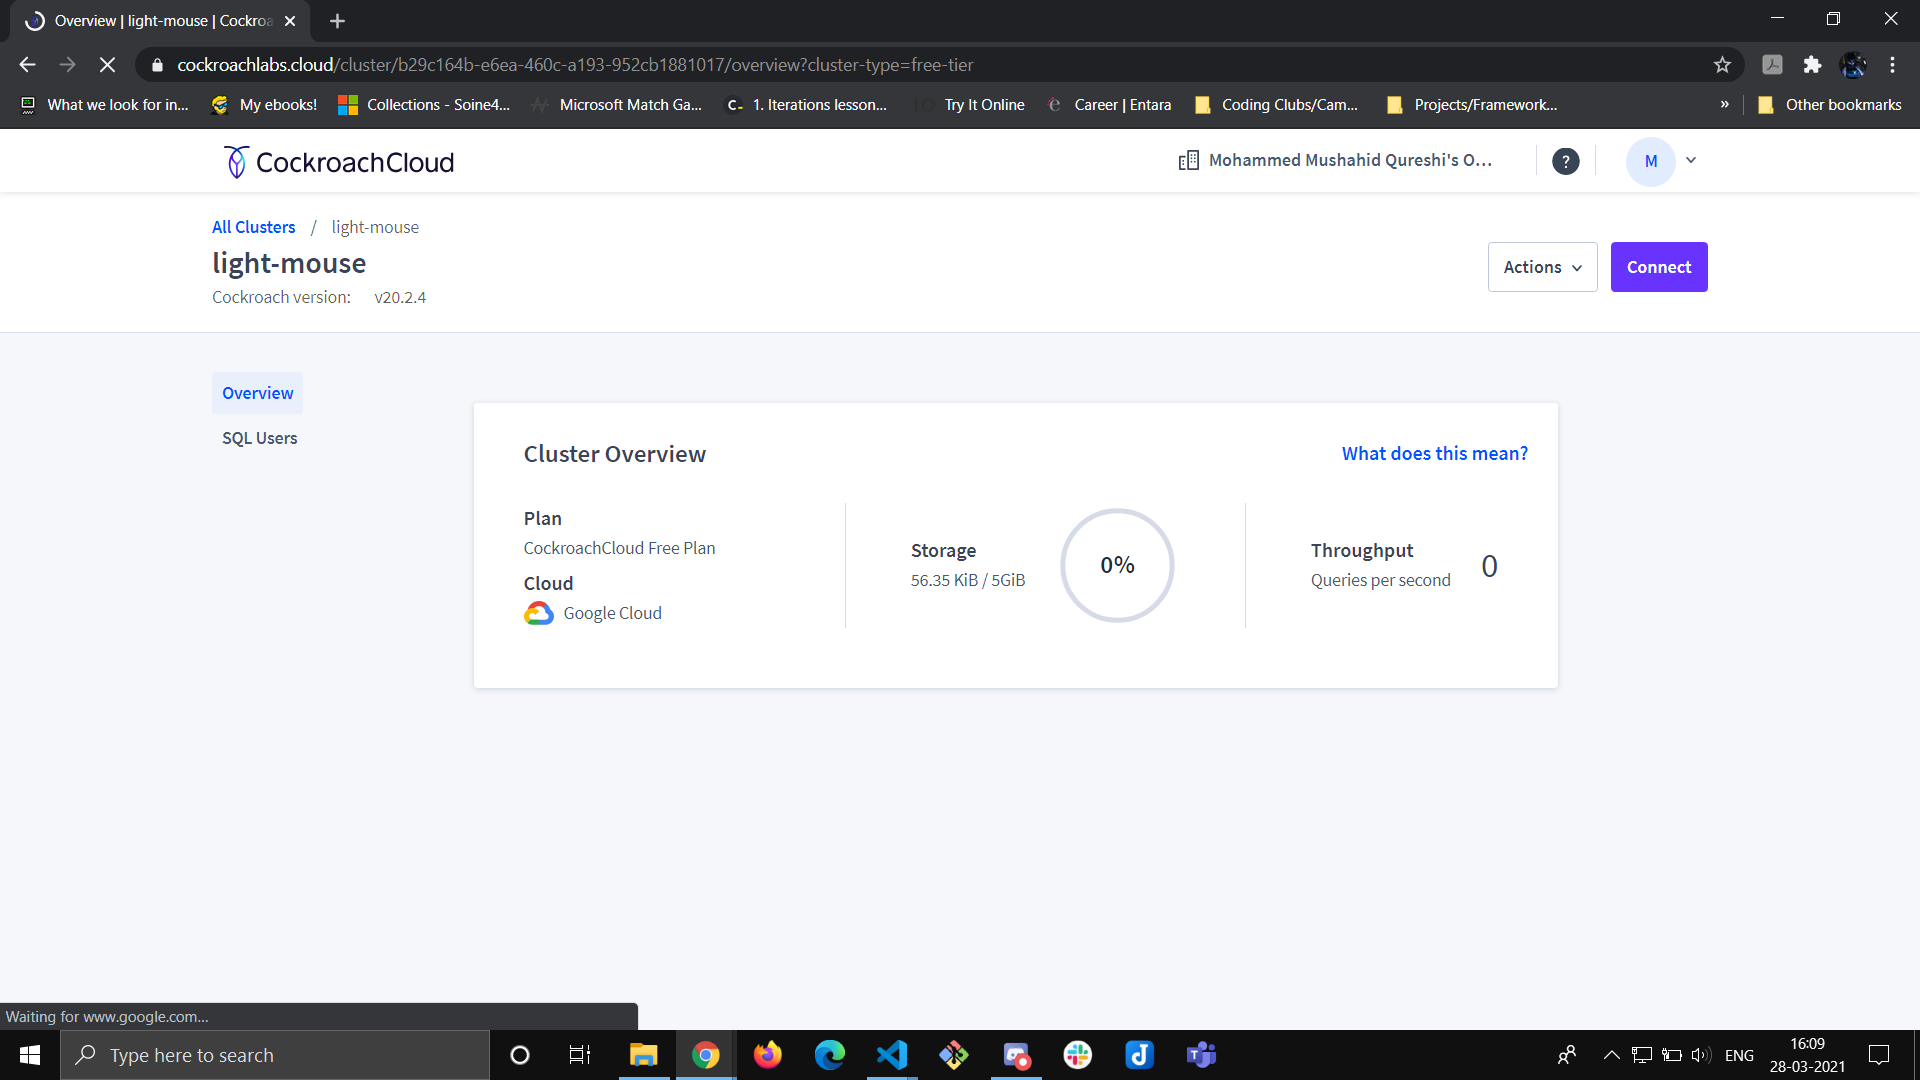Expand the user avatar M dropdown
The height and width of the screenshot is (1080, 1920).
pos(1690,160)
